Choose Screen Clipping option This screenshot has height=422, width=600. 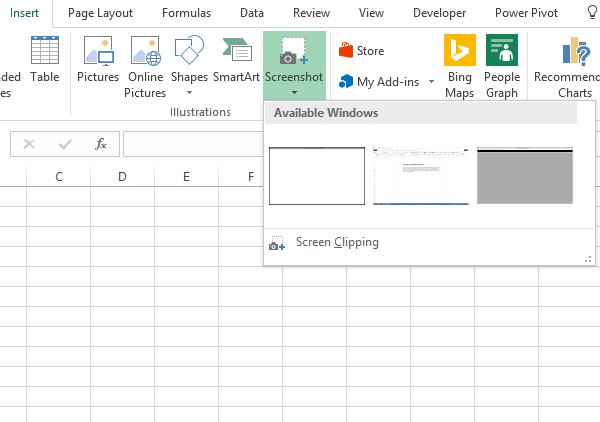click(x=337, y=242)
